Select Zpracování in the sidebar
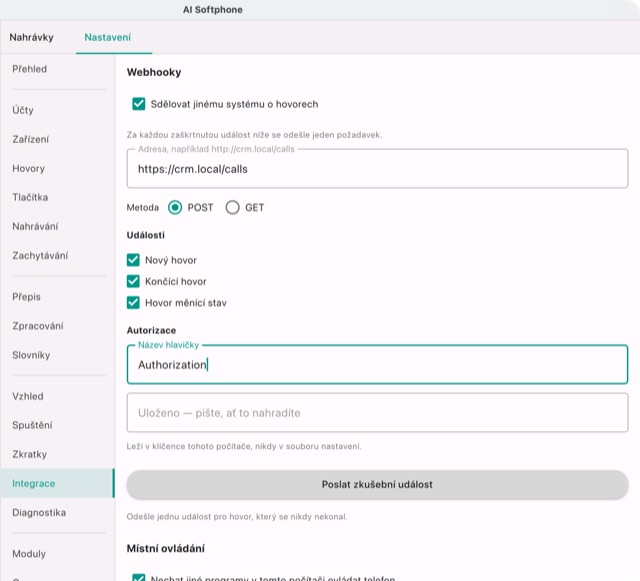Image resolution: width=640 pixels, height=581 pixels. [38, 326]
